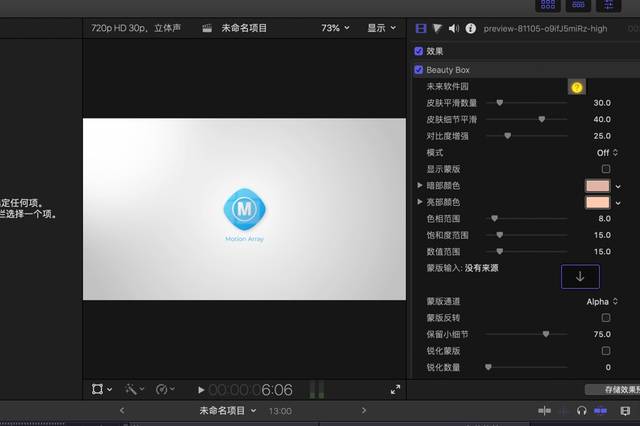Toggle full screen viewer arrows icon
Viewport: 640px width, 426px height.
(x=395, y=390)
